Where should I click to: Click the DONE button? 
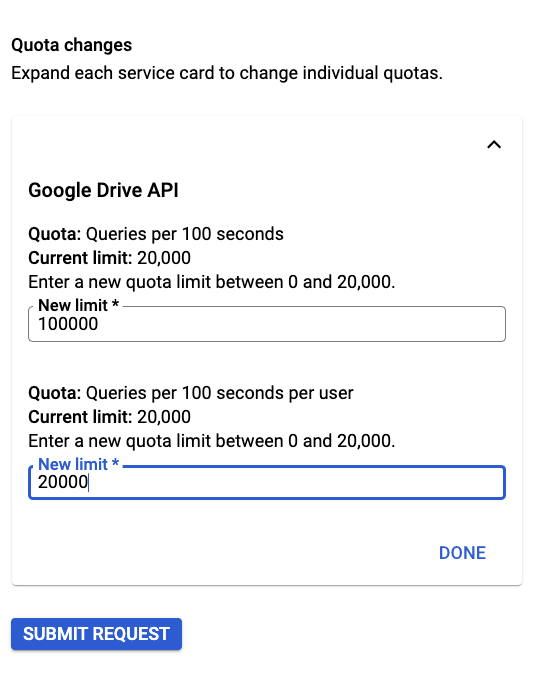coord(462,553)
